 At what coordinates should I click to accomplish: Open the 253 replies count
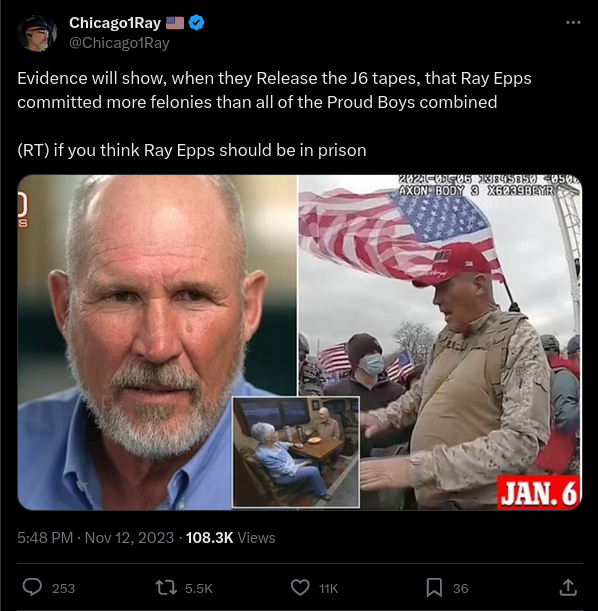tap(64, 588)
